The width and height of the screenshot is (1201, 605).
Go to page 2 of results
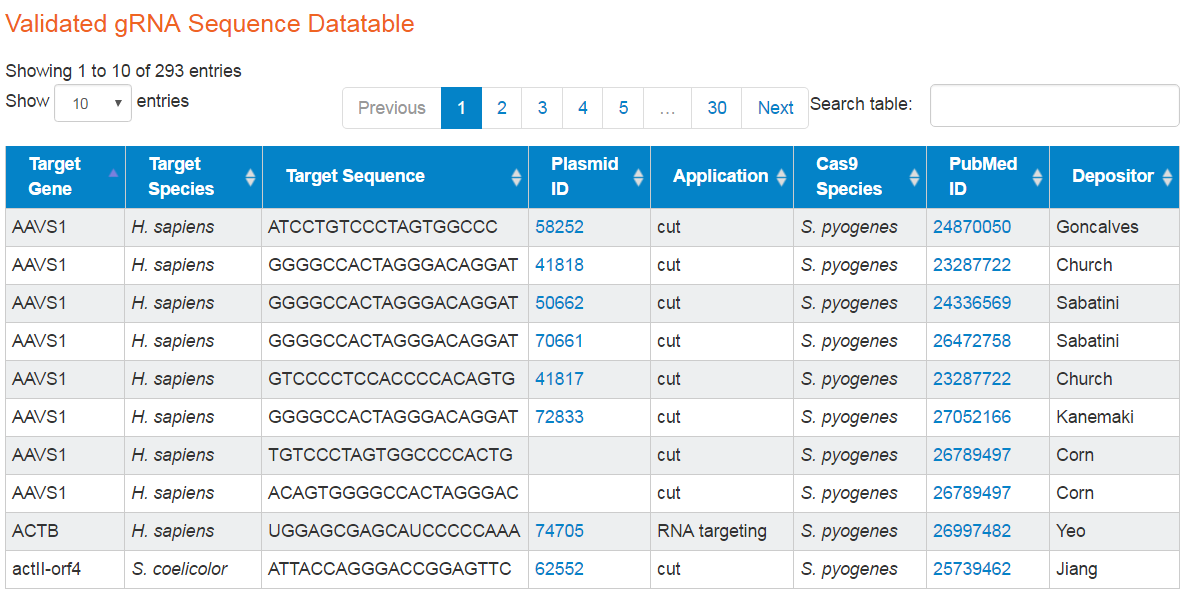pos(501,107)
